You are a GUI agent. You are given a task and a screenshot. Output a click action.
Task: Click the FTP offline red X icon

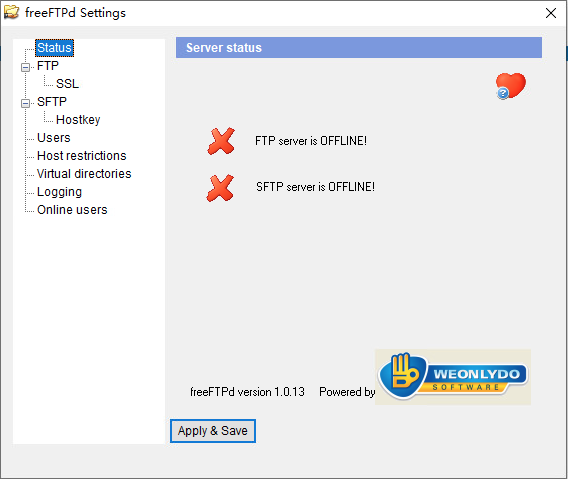click(221, 141)
